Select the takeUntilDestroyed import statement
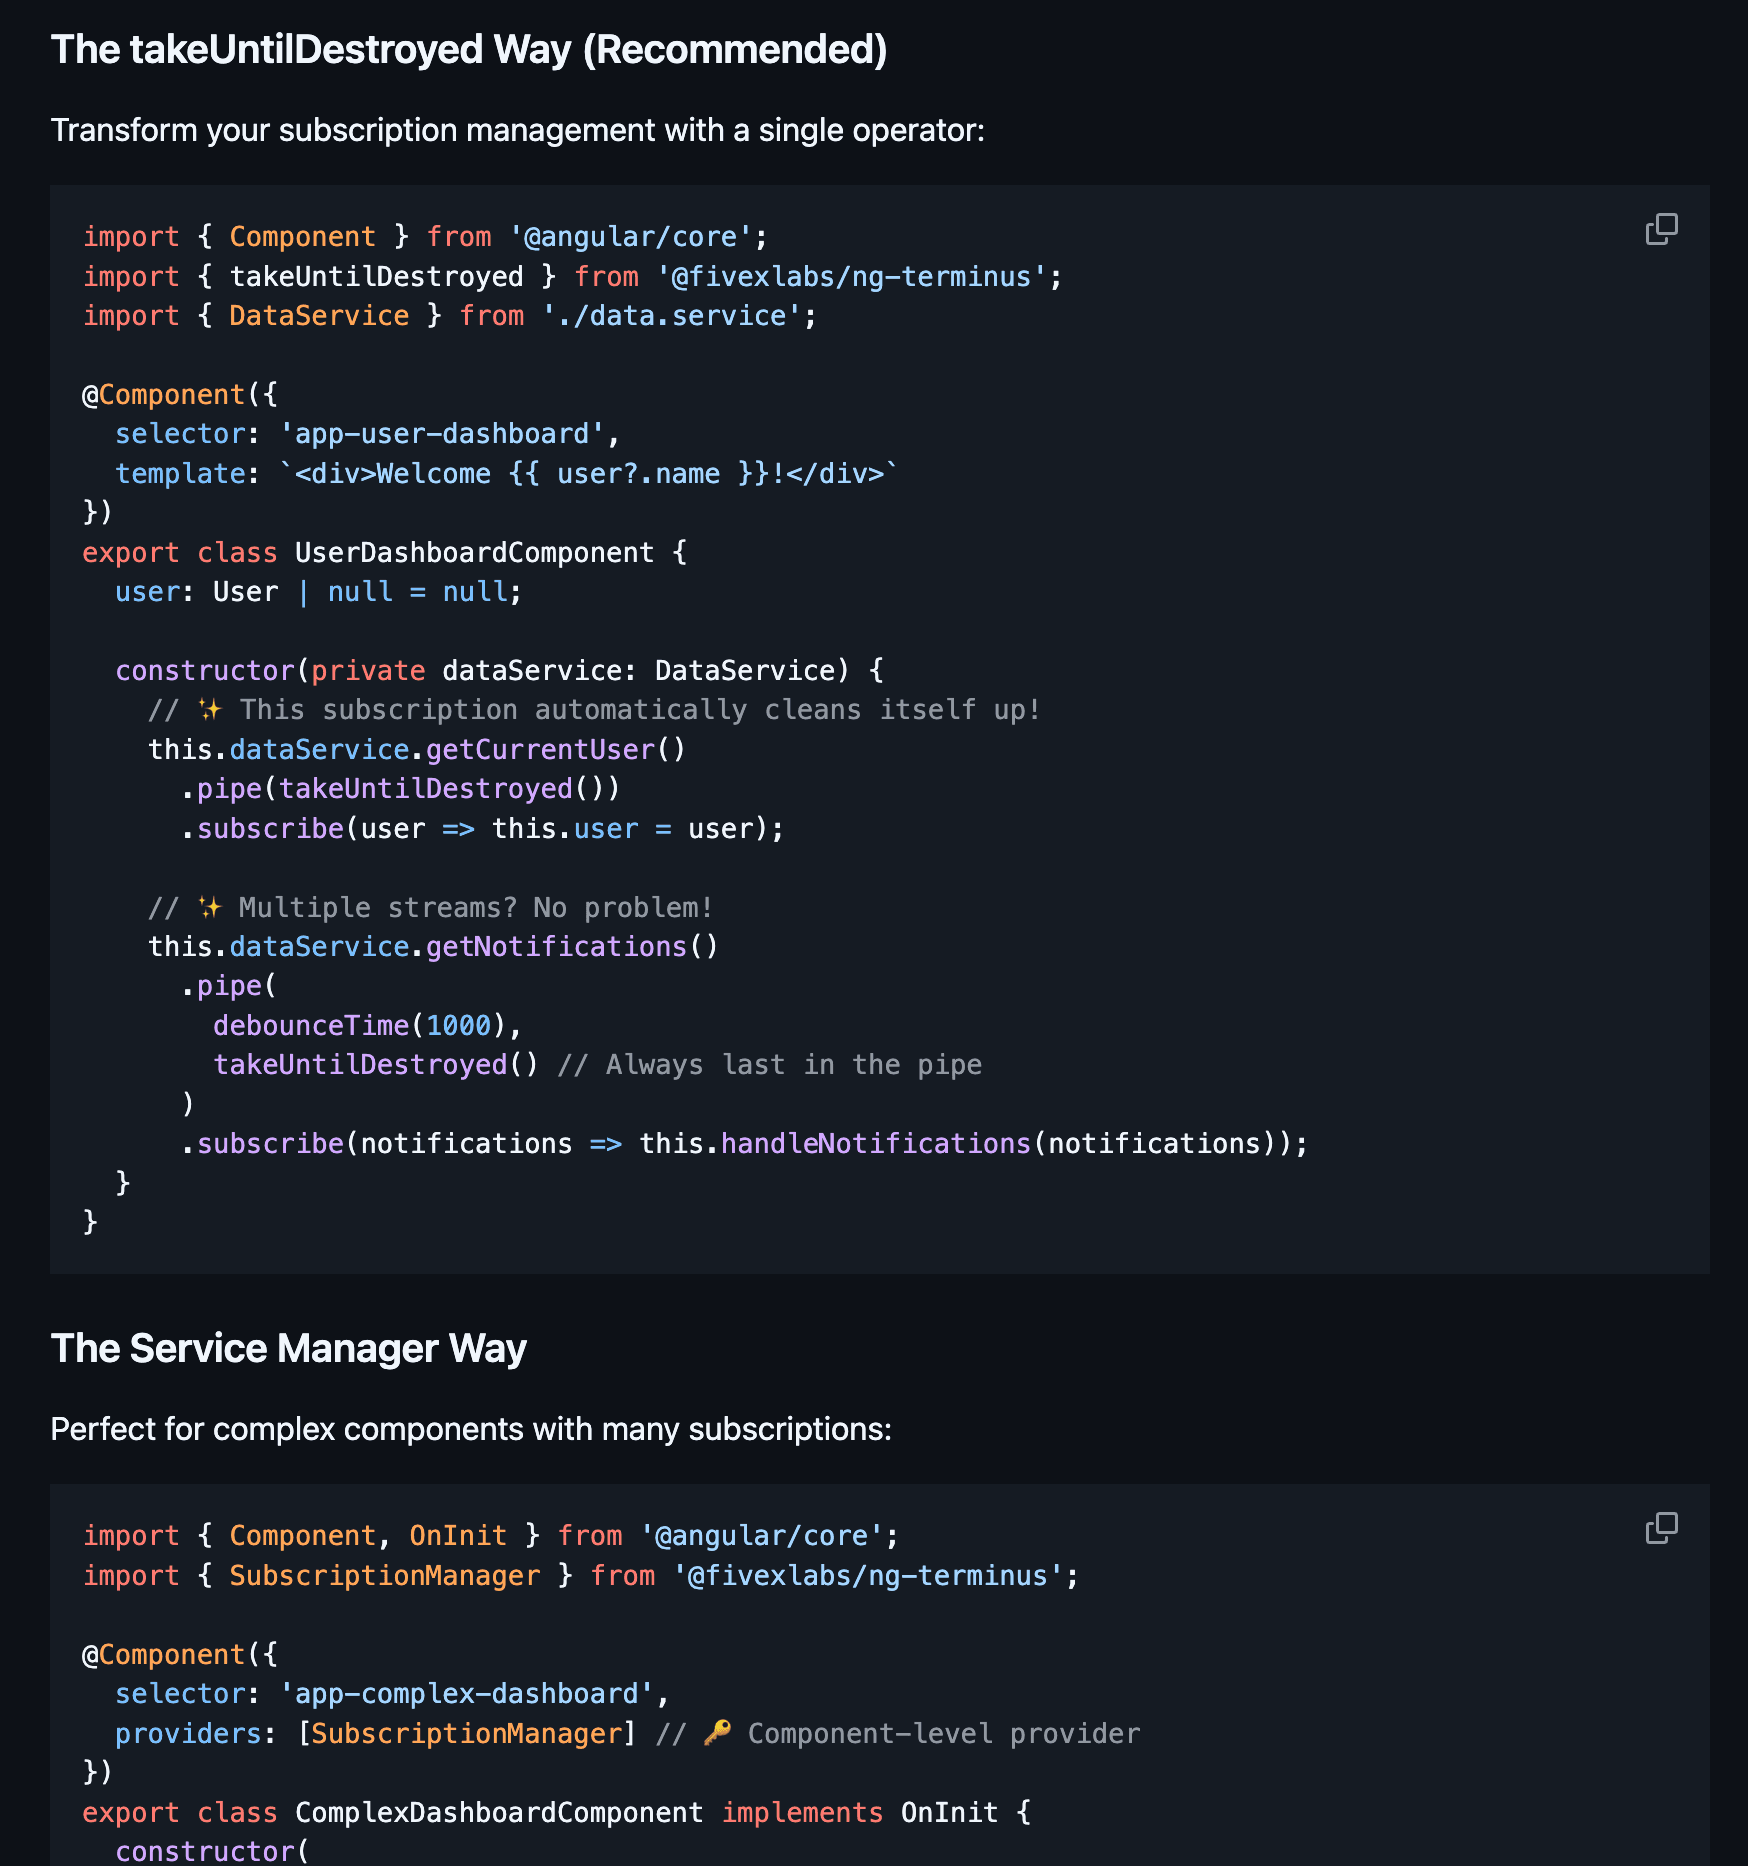This screenshot has width=1748, height=1866. click(x=570, y=276)
